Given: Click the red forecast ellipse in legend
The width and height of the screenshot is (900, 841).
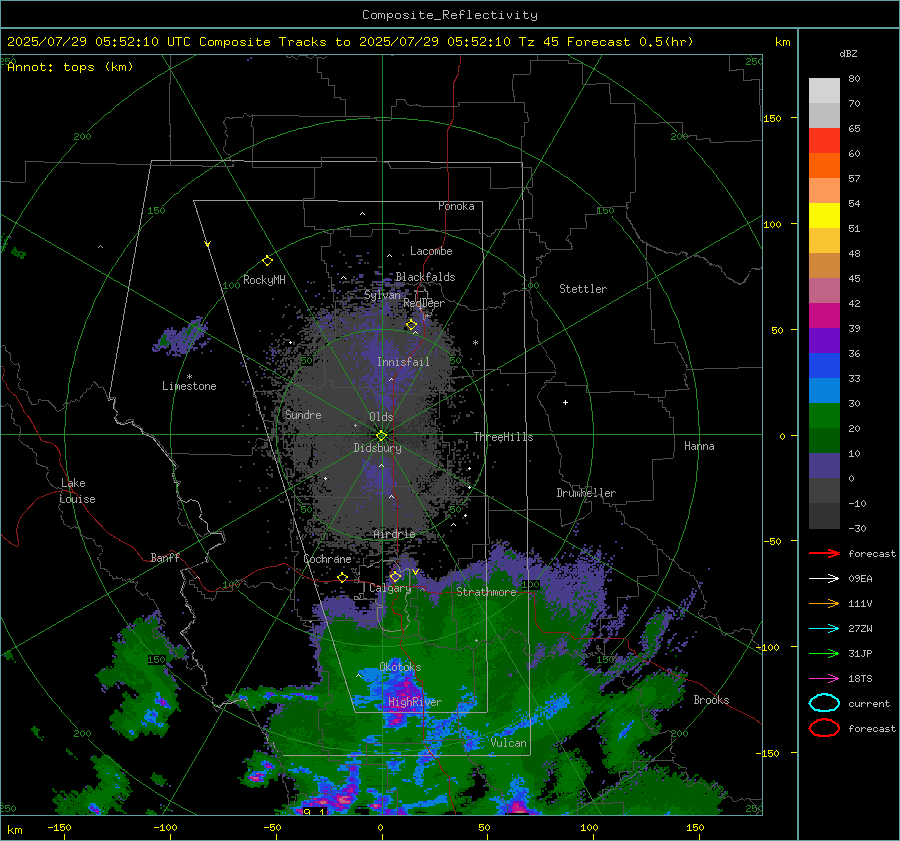Looking at the screenshot, I should (x=824, y=728).
